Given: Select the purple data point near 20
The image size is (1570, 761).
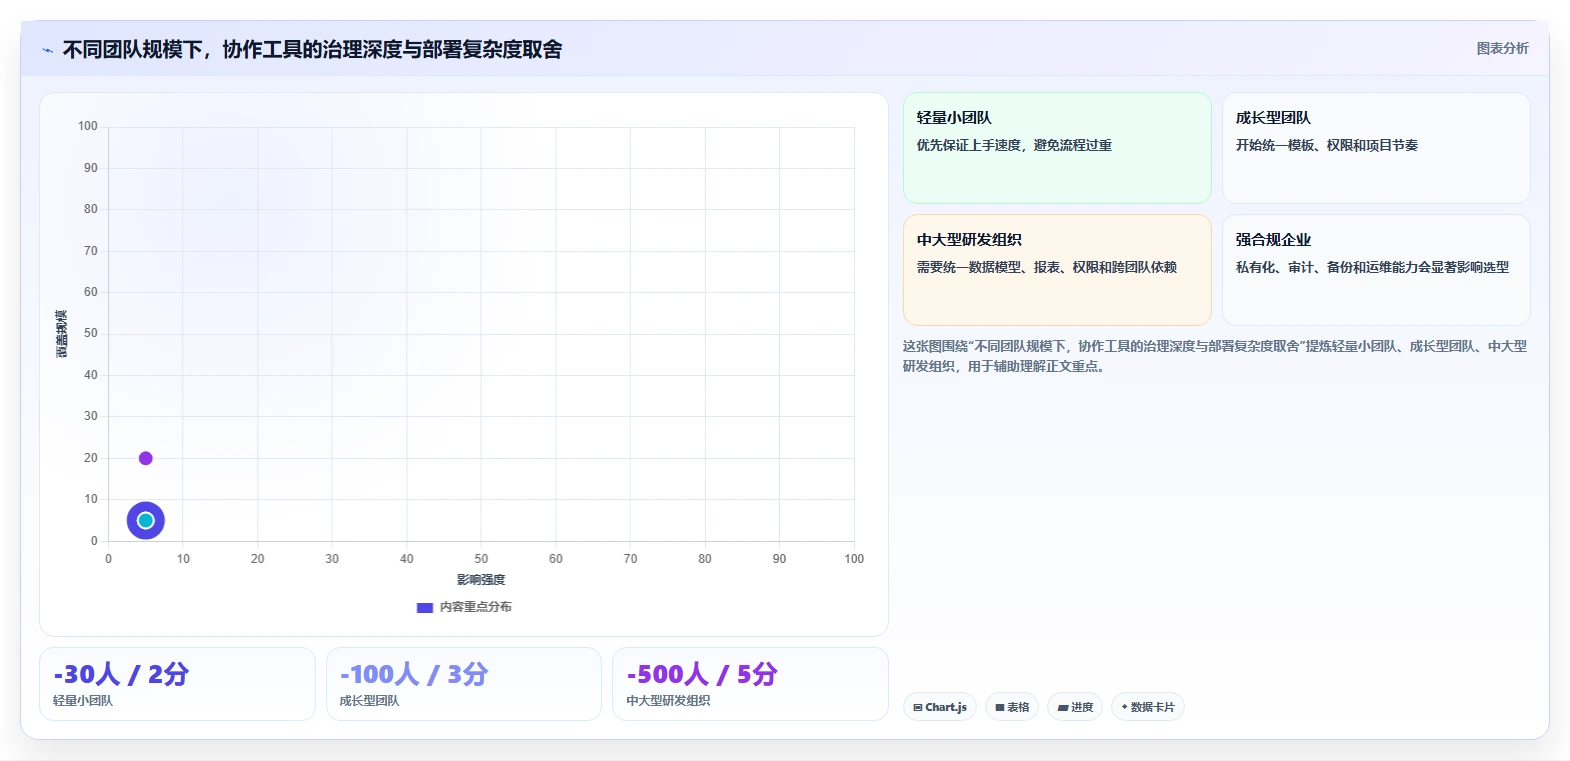Looking at the screenshot, I should click(x=145, y=458).
